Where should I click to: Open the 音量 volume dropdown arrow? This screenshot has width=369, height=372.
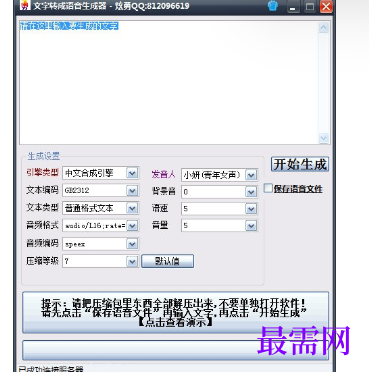(251, 226)
